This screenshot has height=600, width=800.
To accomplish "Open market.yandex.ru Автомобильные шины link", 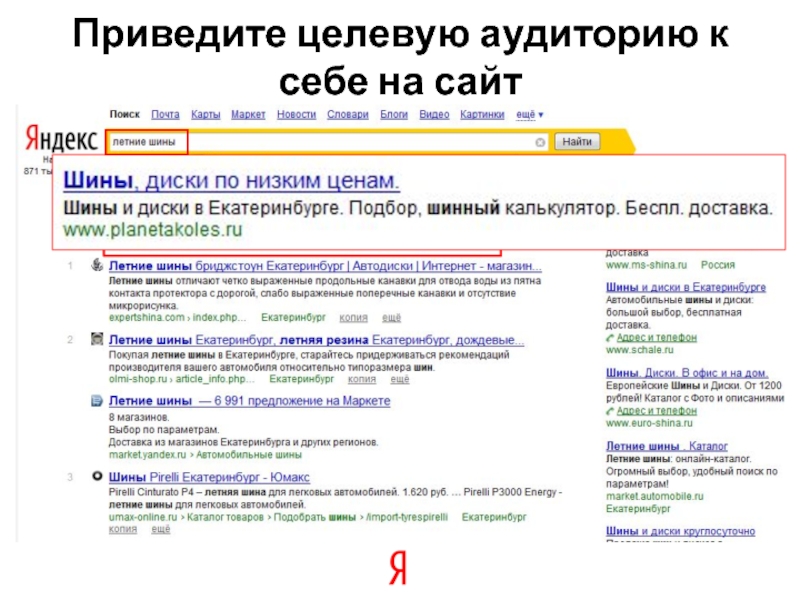I will coord(205,454).
